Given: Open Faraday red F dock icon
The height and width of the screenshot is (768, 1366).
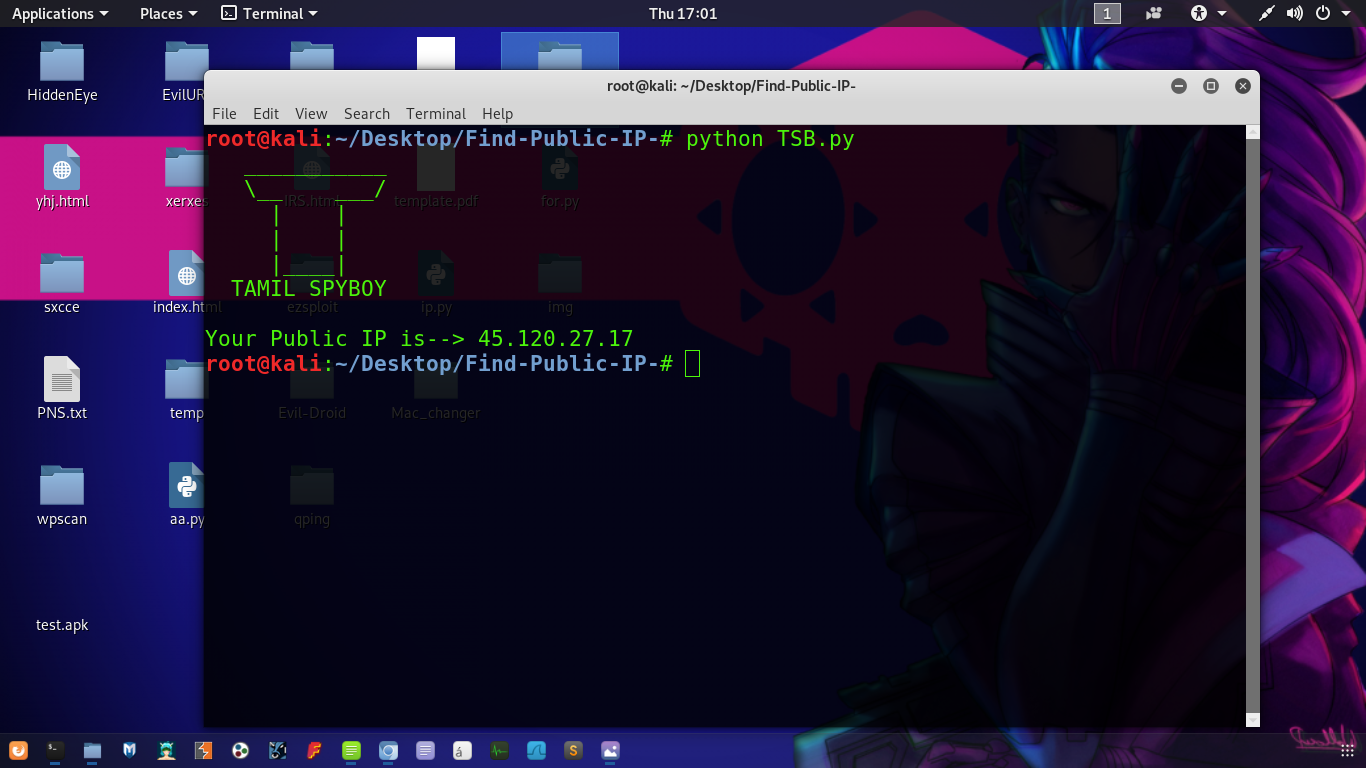Looking at the screenshot, I should (314, 750).
